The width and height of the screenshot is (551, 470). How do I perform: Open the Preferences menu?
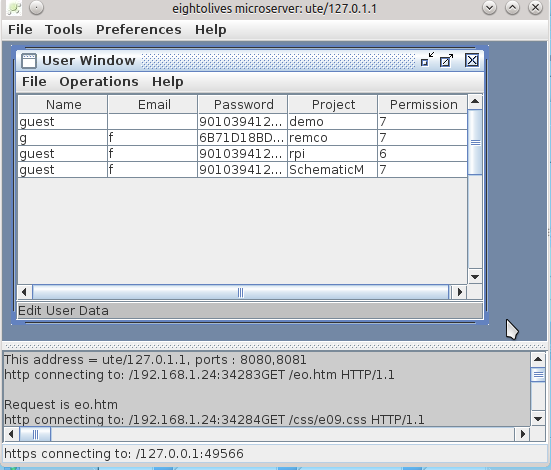click(x=139, y=30)
